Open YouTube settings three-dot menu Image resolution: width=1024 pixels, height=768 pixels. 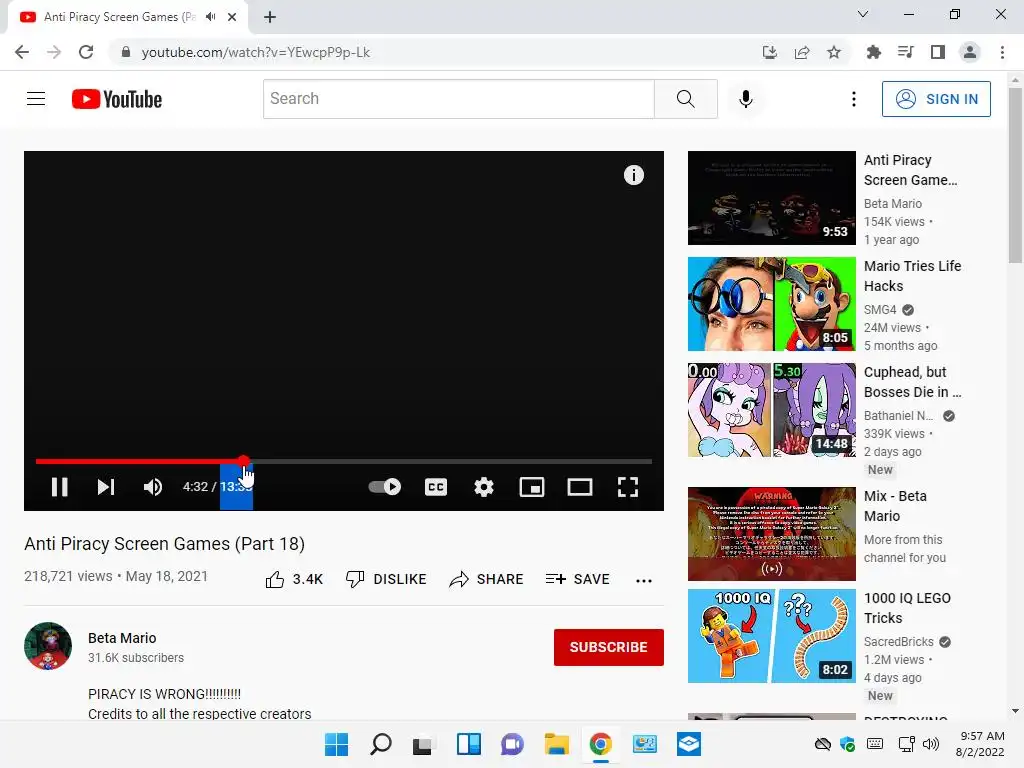854,99
